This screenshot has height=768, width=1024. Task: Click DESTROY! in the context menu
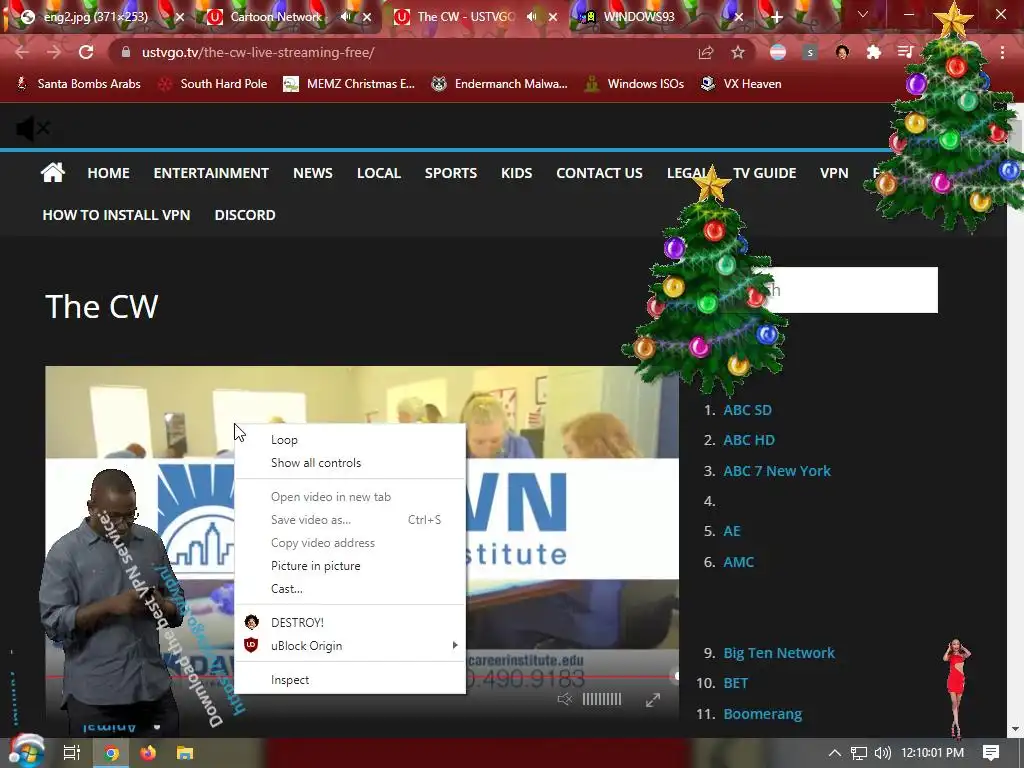(x=350, y=622)
